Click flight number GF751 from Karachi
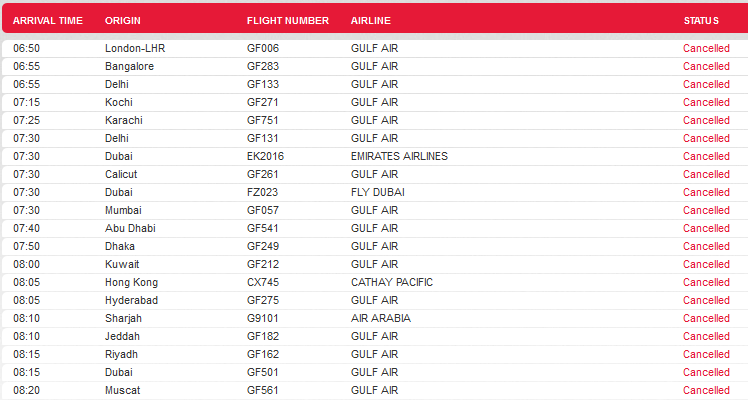The height and width of the screenshot is (400, 748). (x=262, y=120)
